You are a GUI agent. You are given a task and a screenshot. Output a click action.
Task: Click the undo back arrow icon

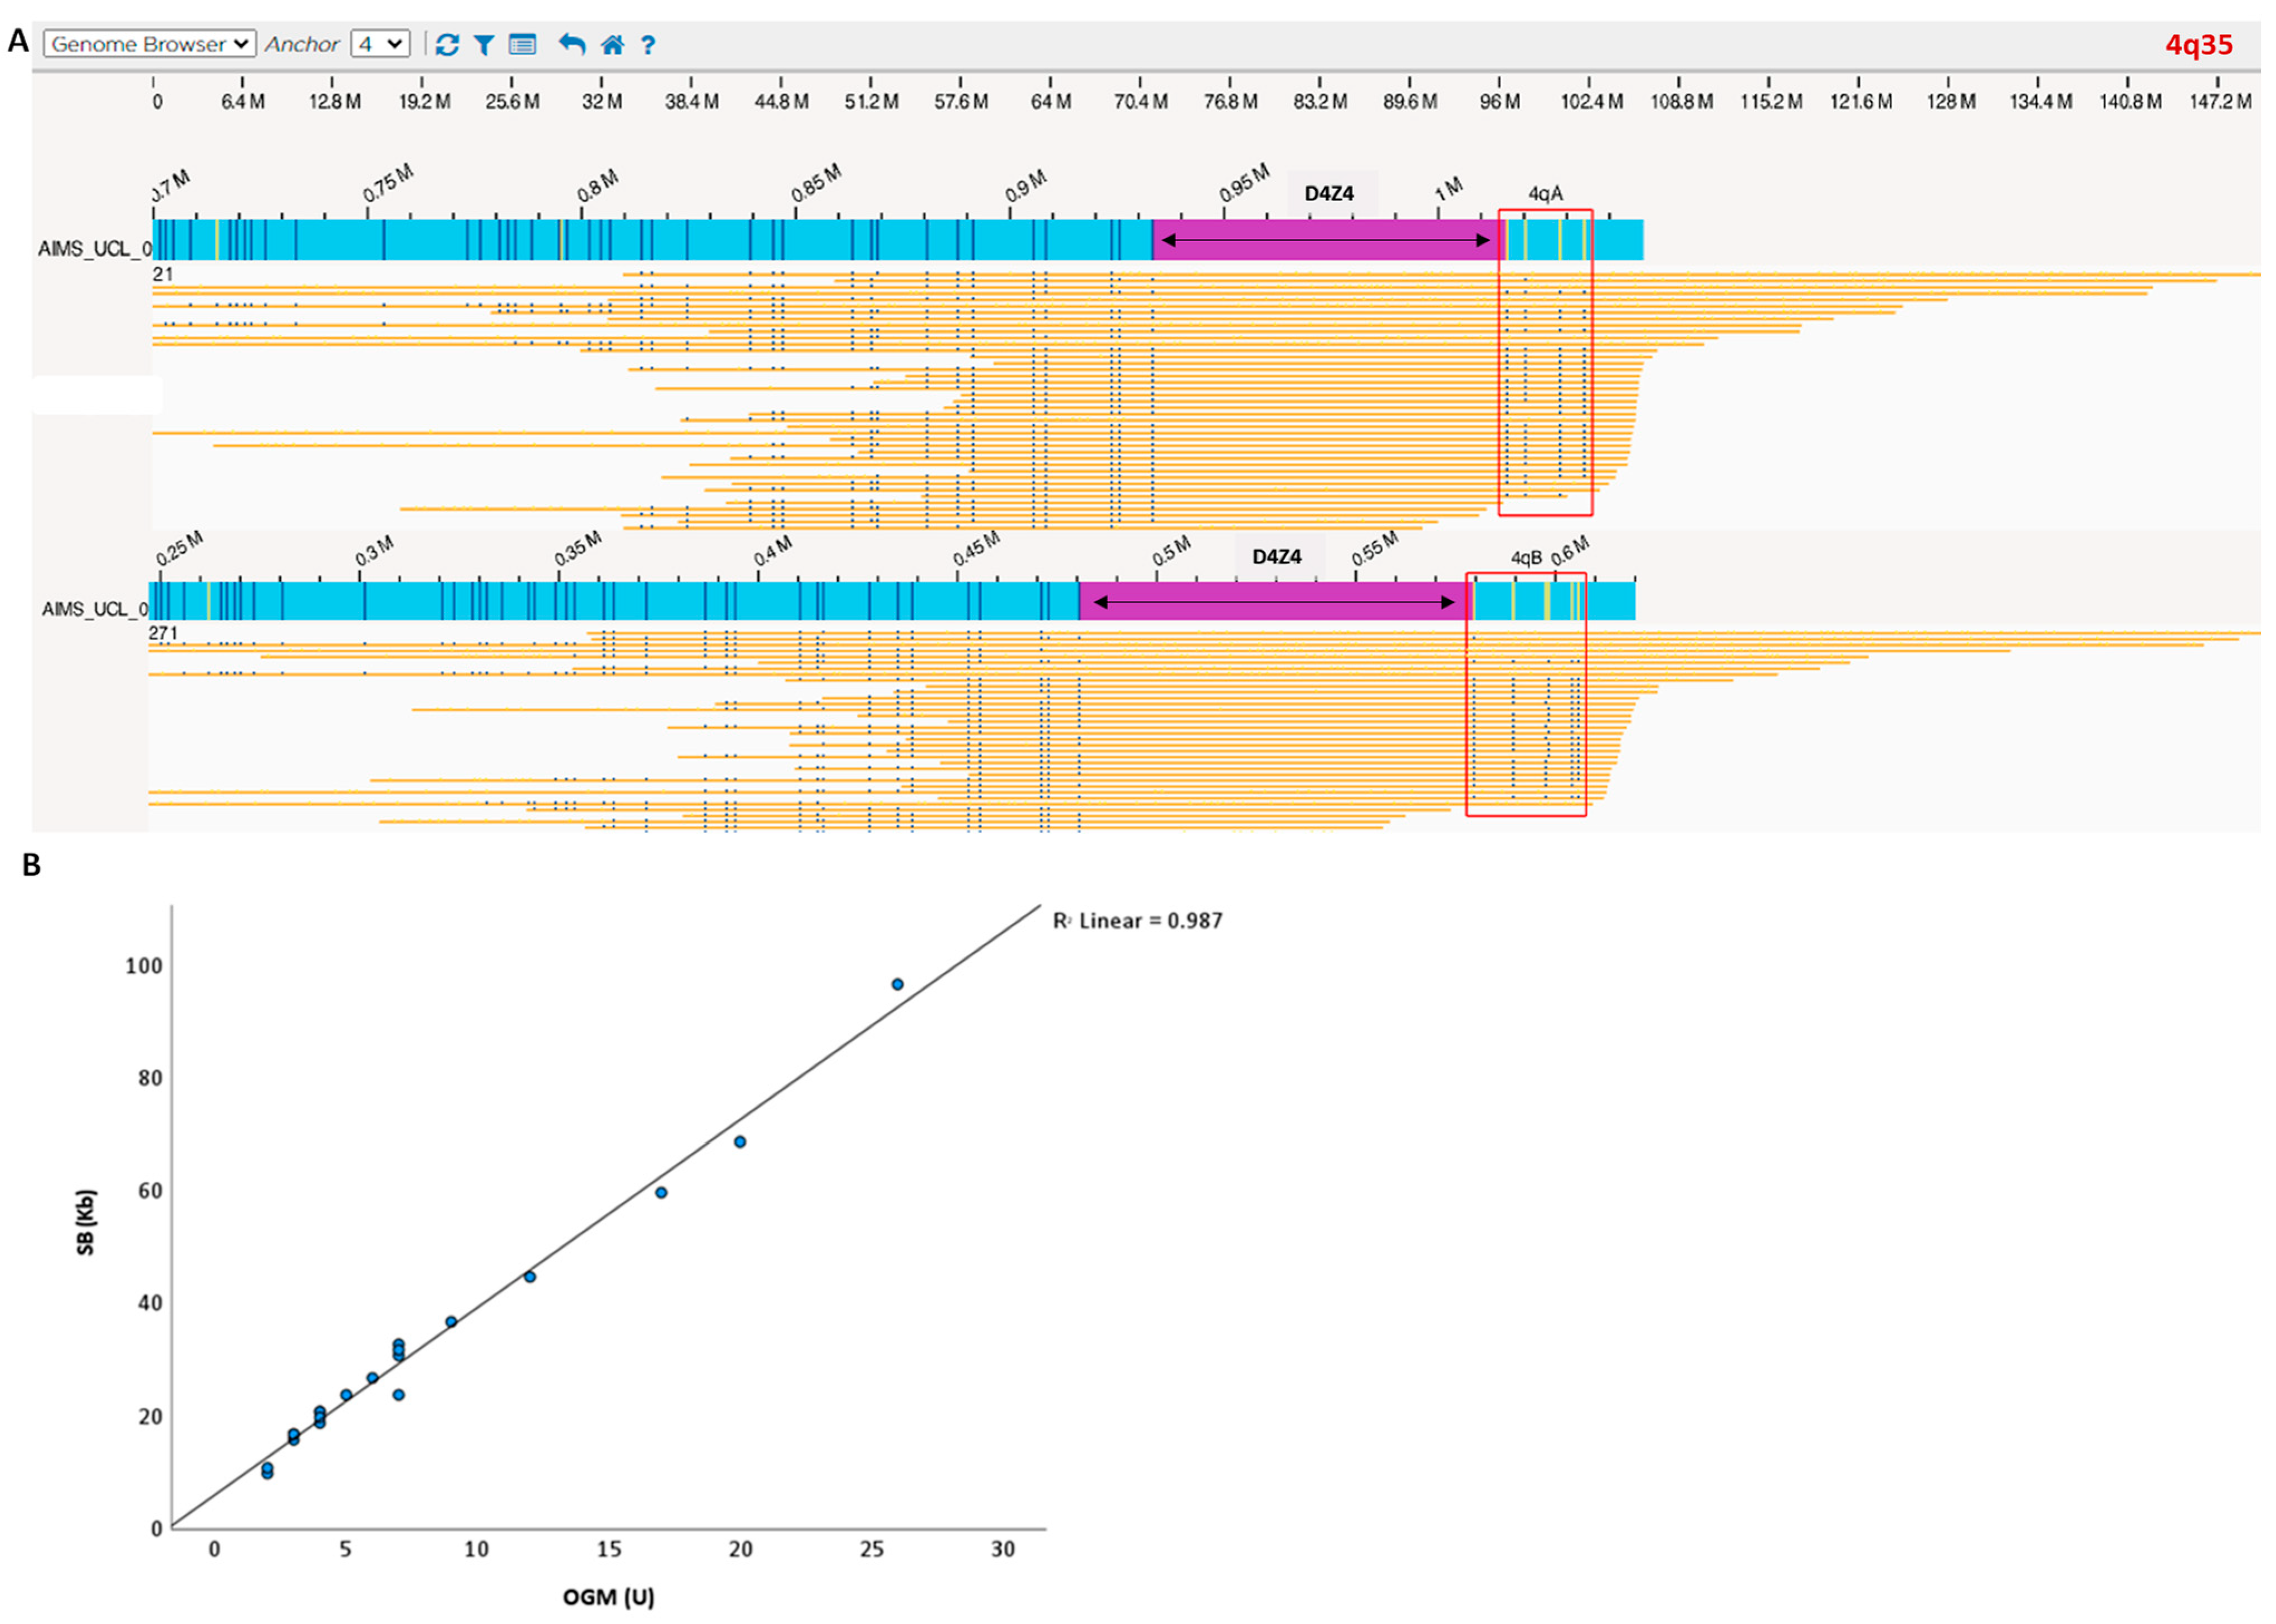pos(571,44)
